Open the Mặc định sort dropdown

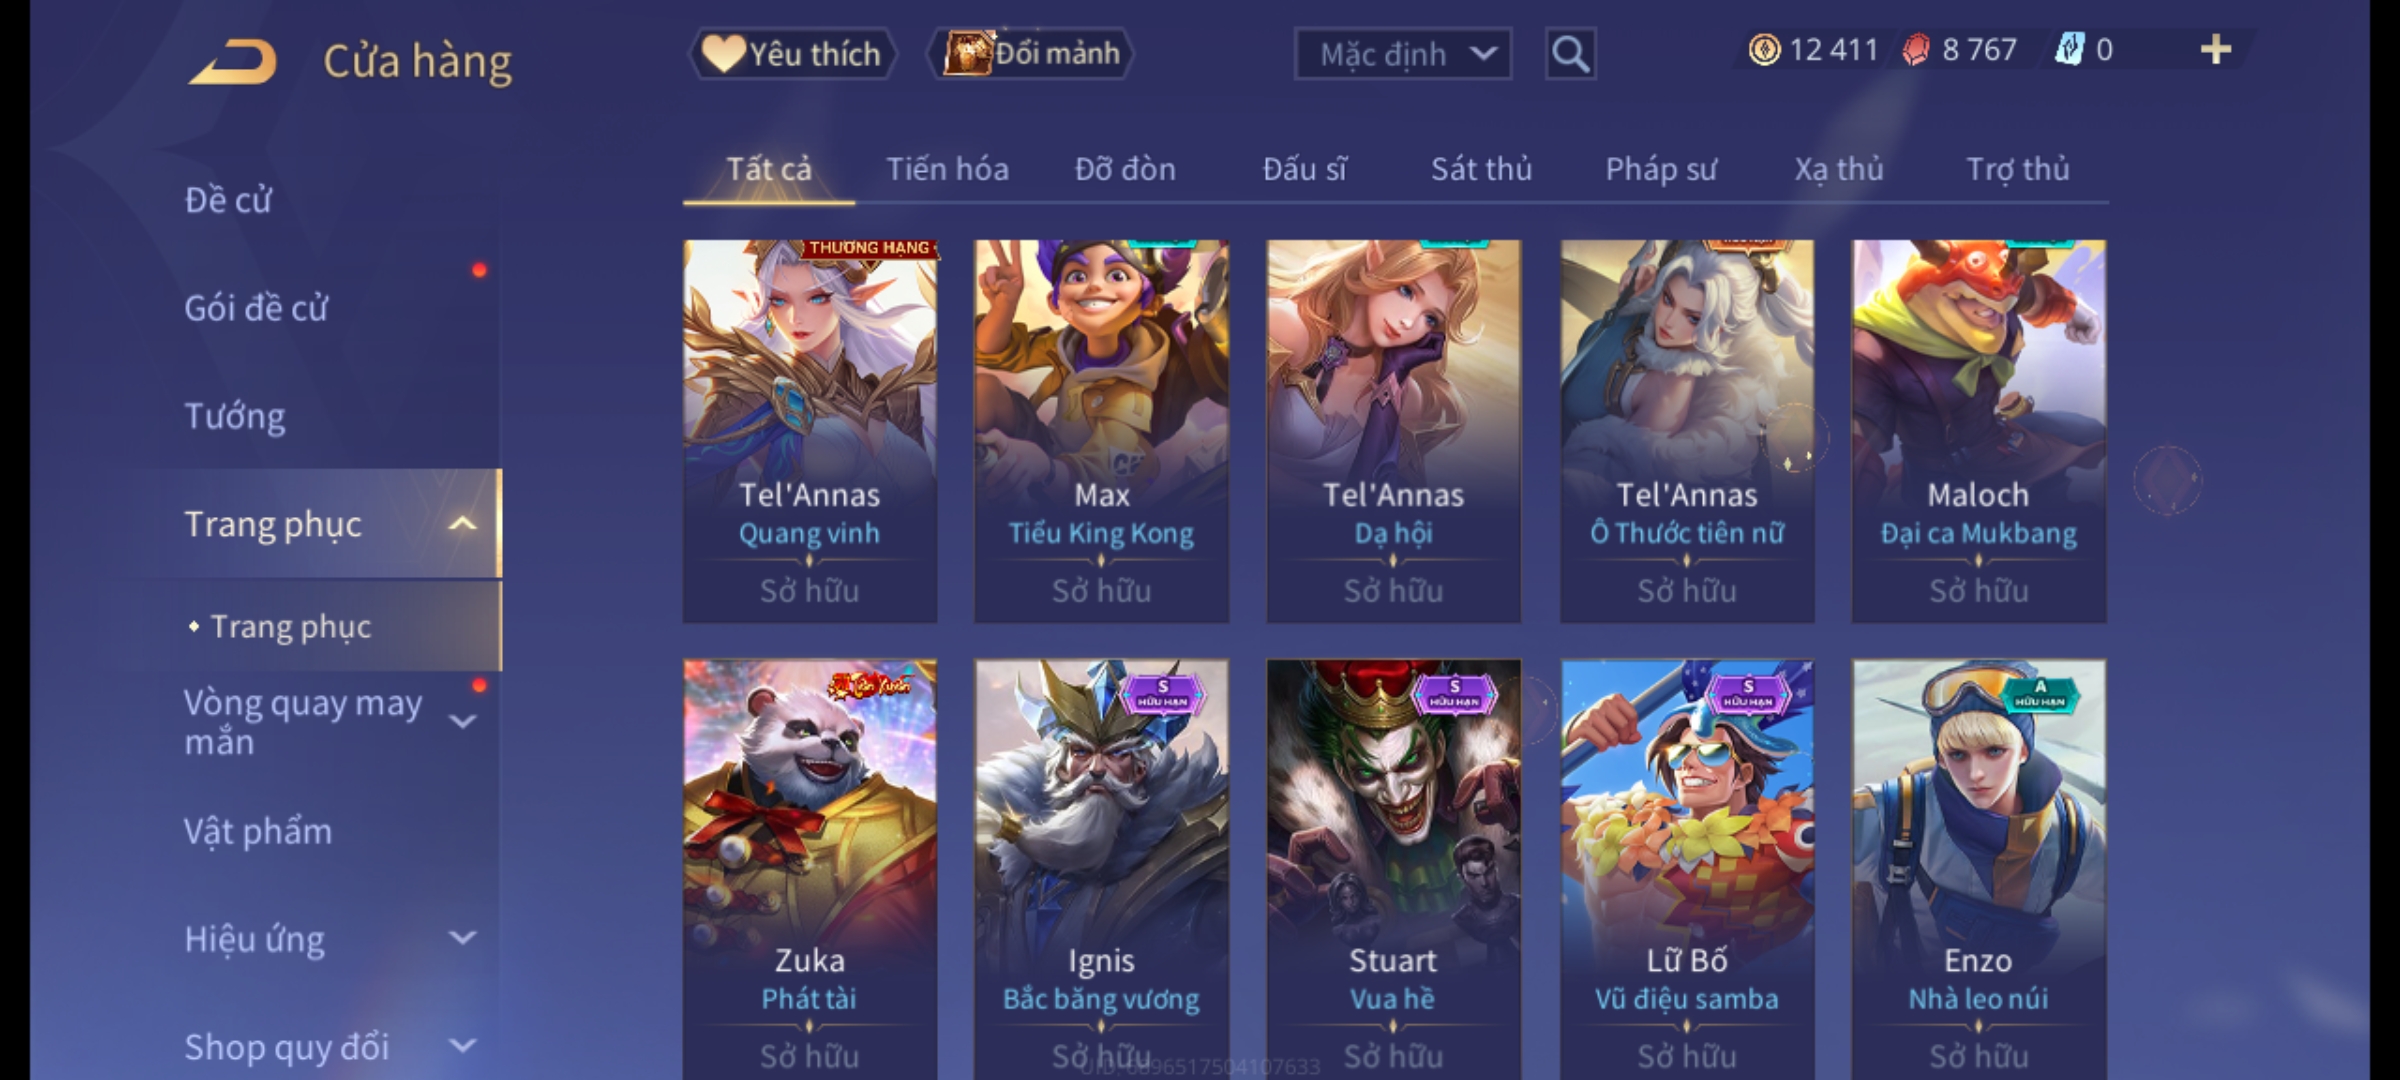pyautogui.click(x=1403, y=54)
